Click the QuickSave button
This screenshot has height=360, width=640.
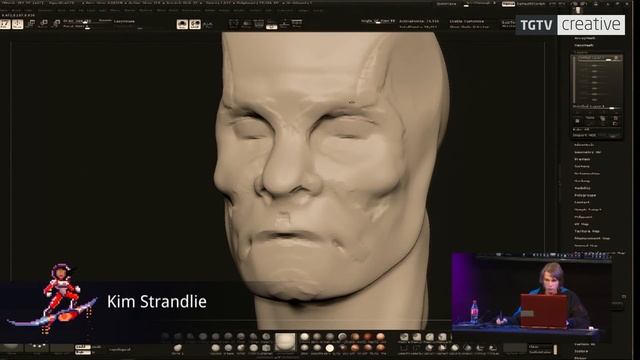(447, 4)
